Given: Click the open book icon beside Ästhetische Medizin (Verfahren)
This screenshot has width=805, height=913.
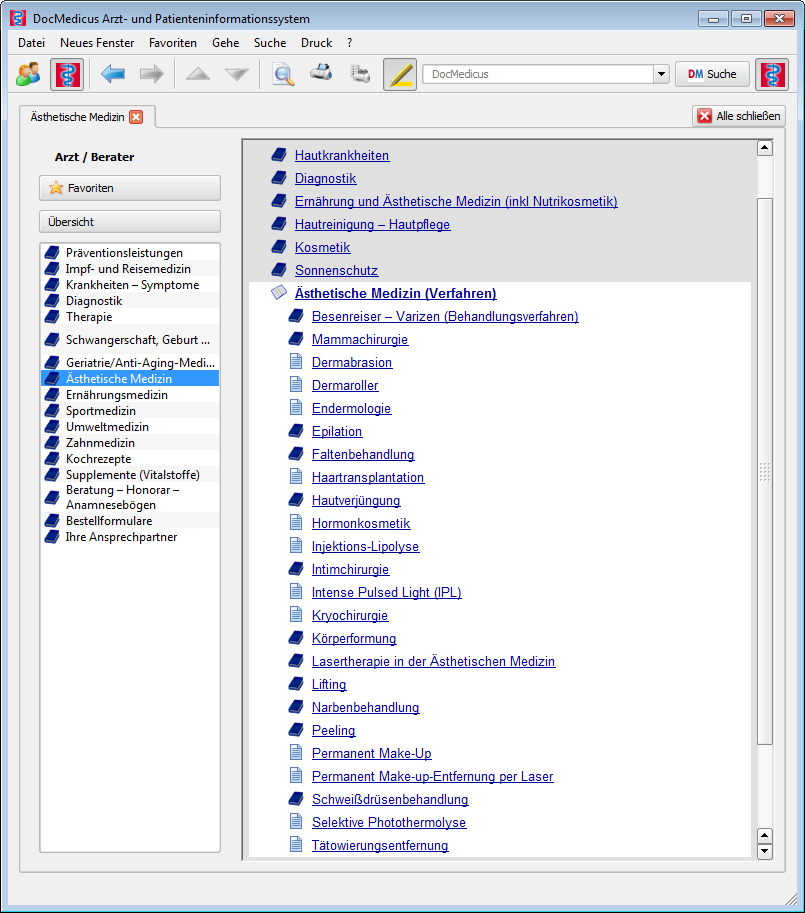Looking at the screenshot, I should tap(279, 292).
